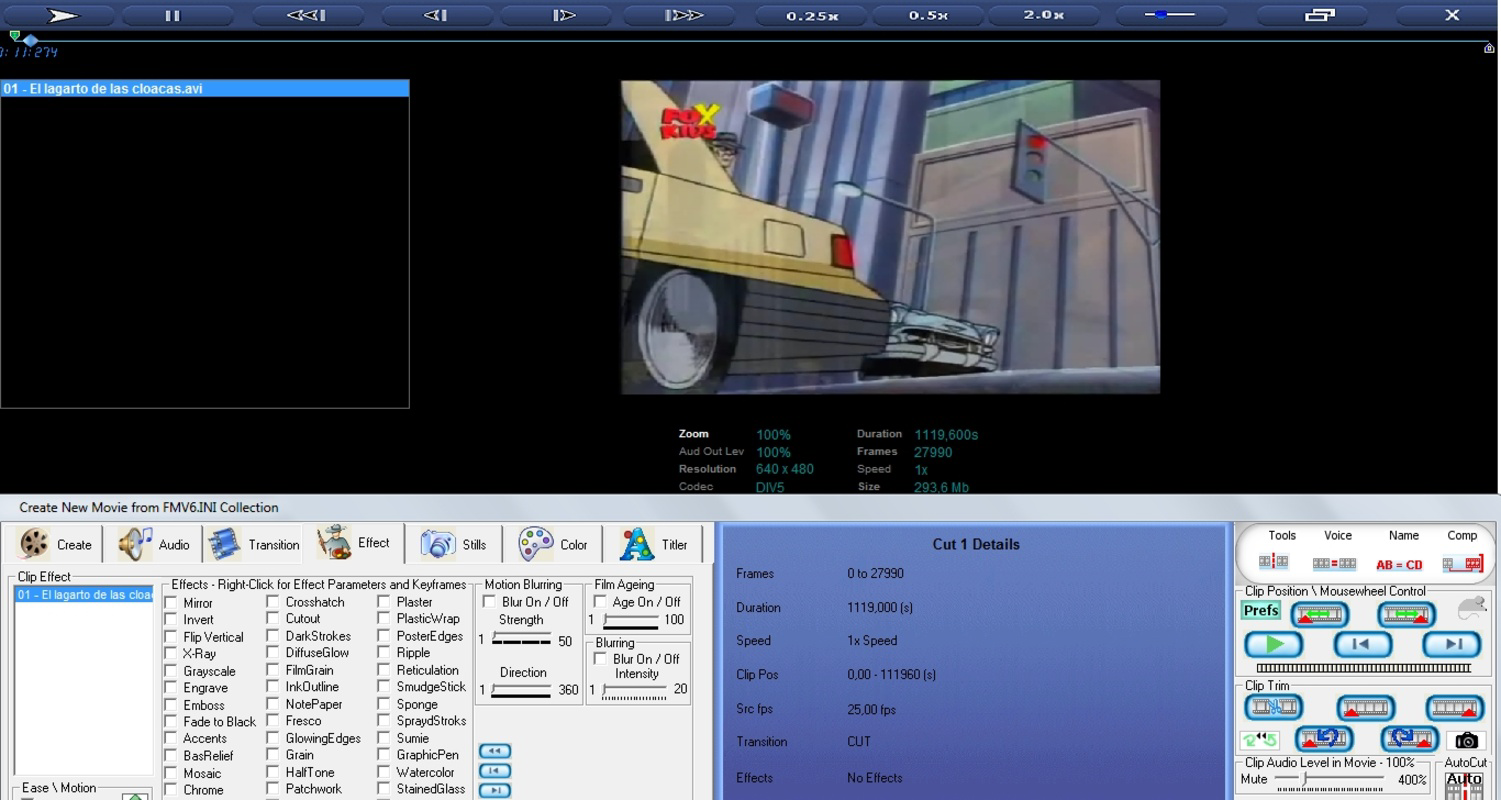Click the move-clip-right filmstrip button
Viewport: 1501px width, 800px height.
(x=1406, y=615)
